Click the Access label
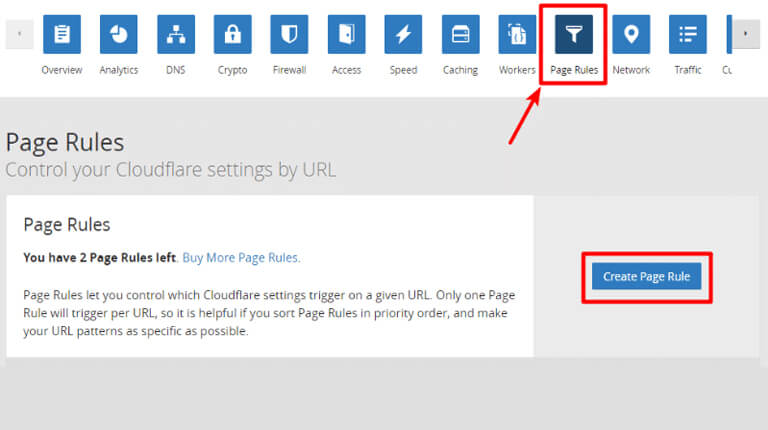The width and height of the screenshot is (768, 430). 346,70
